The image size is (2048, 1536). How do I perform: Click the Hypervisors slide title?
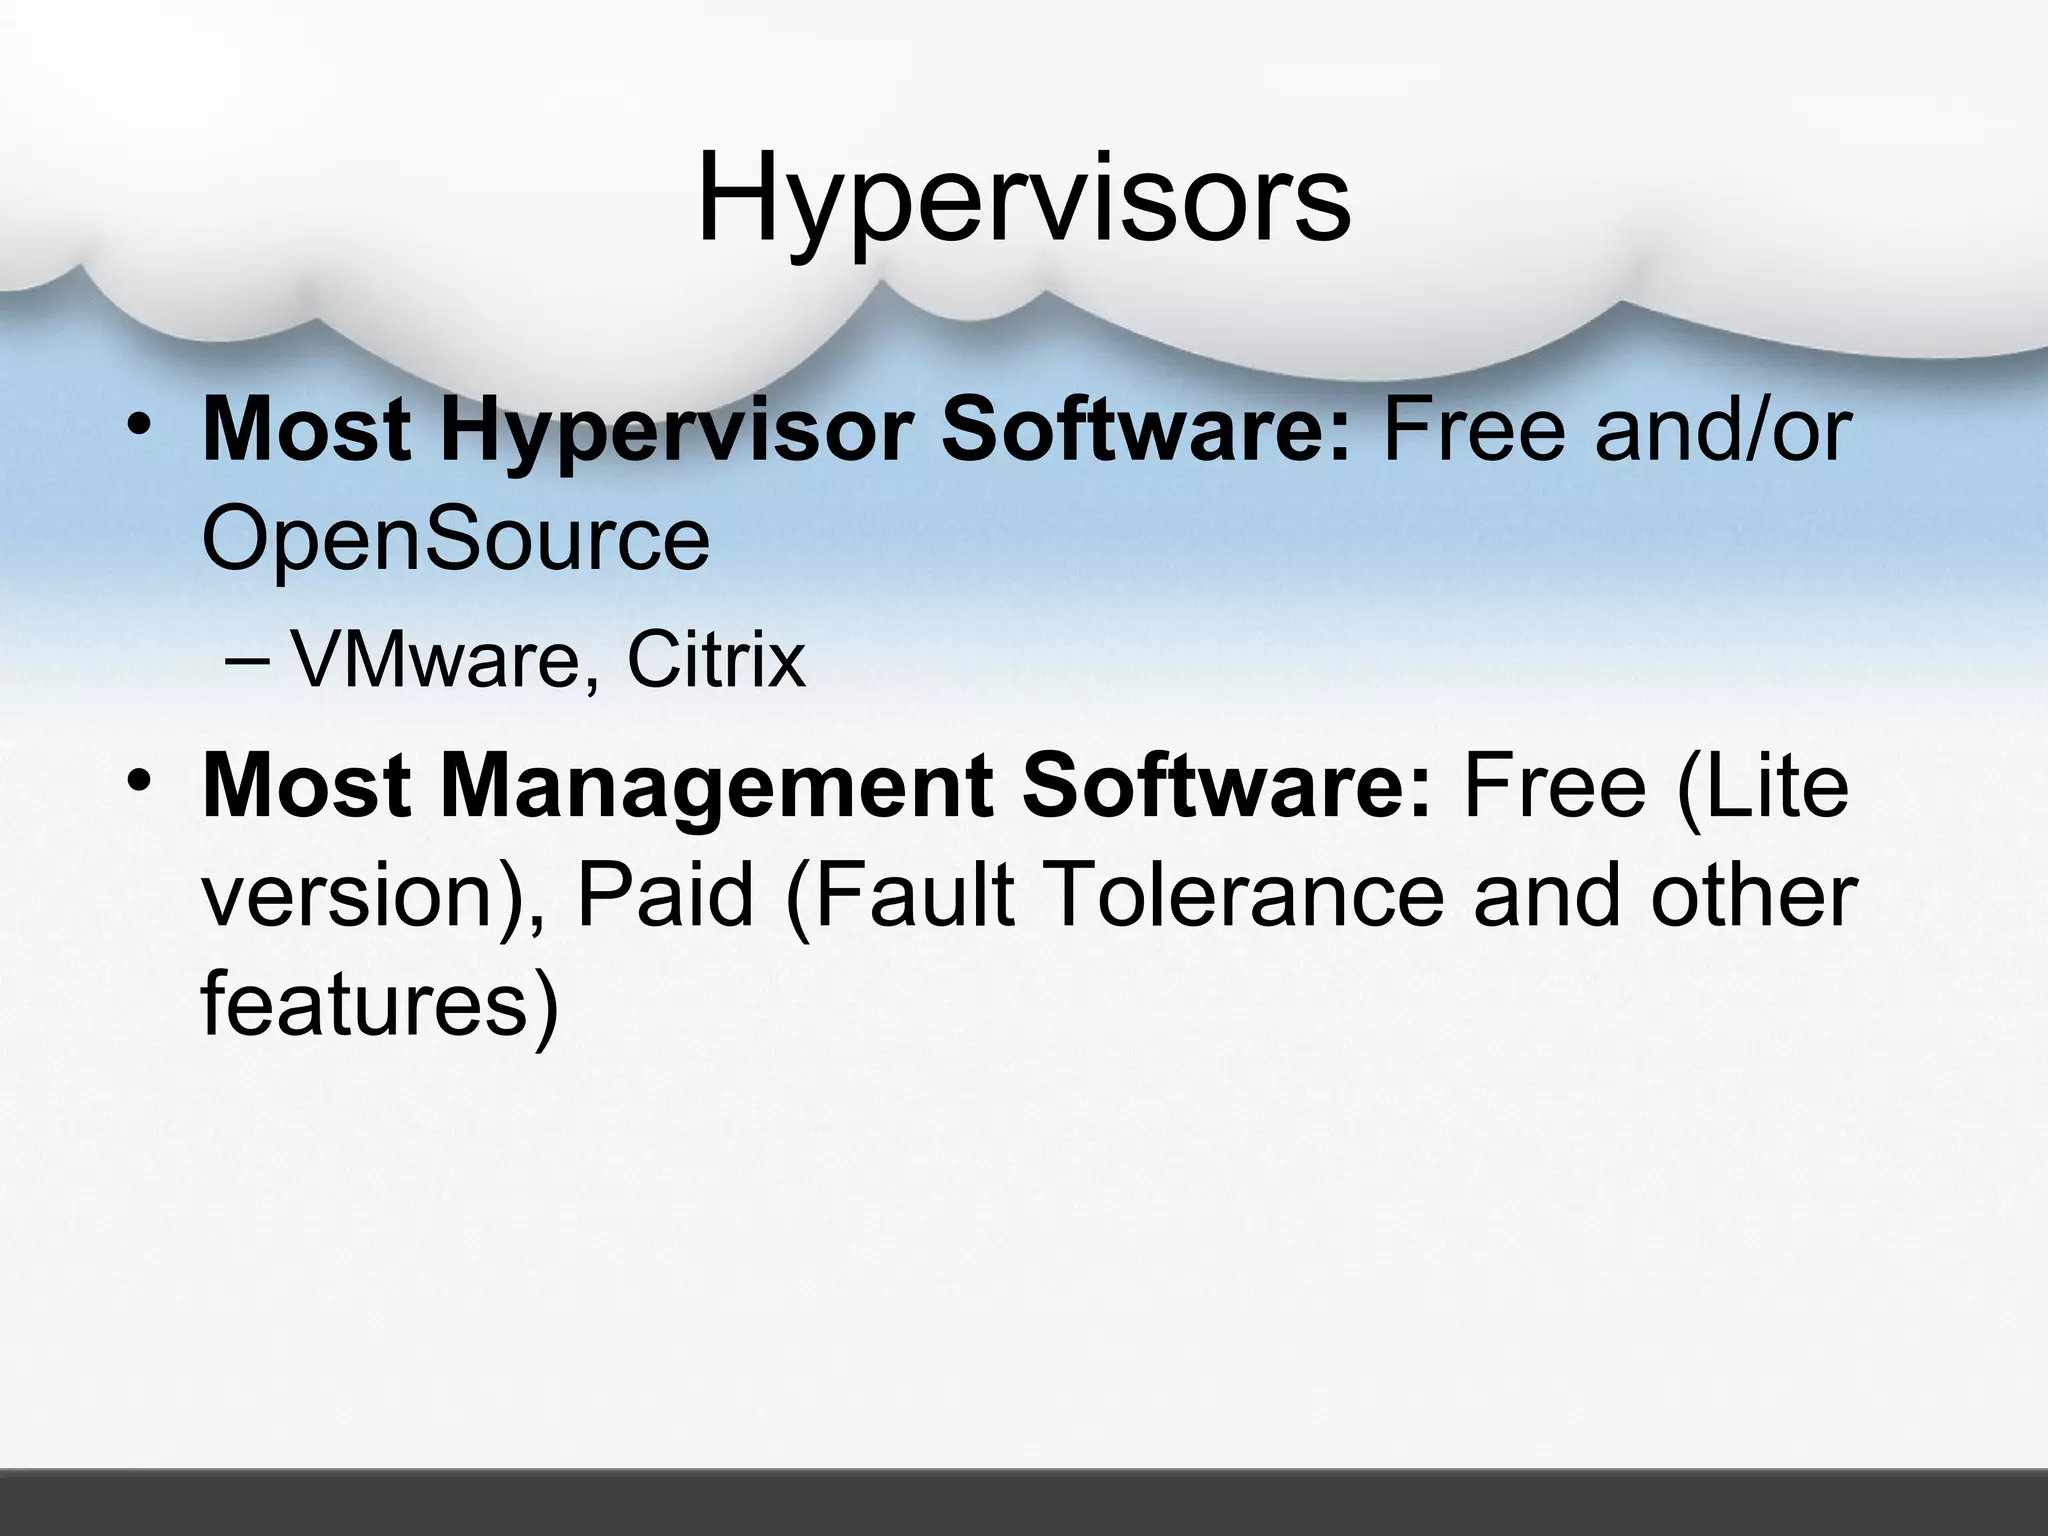pyautogui.click(x=1023, y=198)
